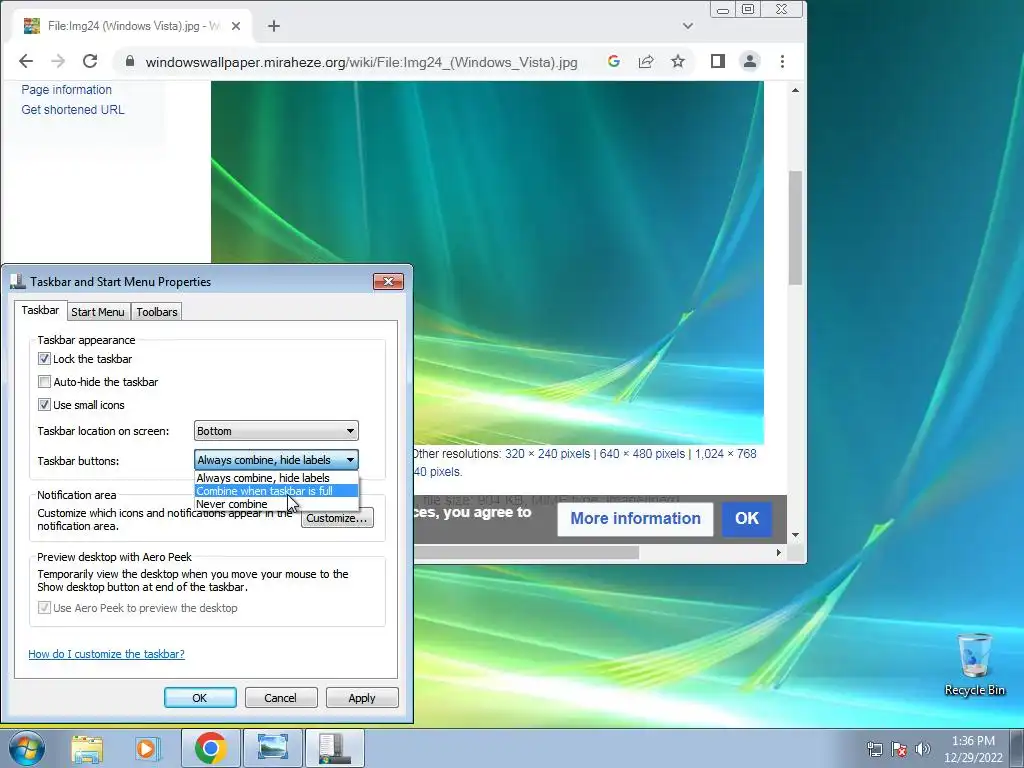Share this page via share icon
Image resolution: width=1024 pixels, height=768 pixels.
(x=646, y=61)
